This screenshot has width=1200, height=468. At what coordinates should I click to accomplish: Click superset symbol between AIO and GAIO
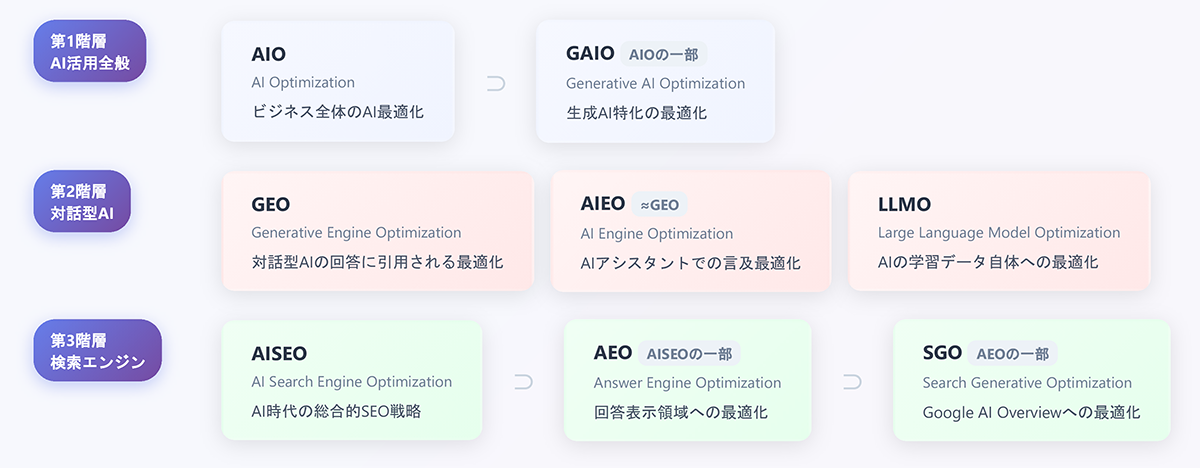pyautogui.click(x=496, y=83)
